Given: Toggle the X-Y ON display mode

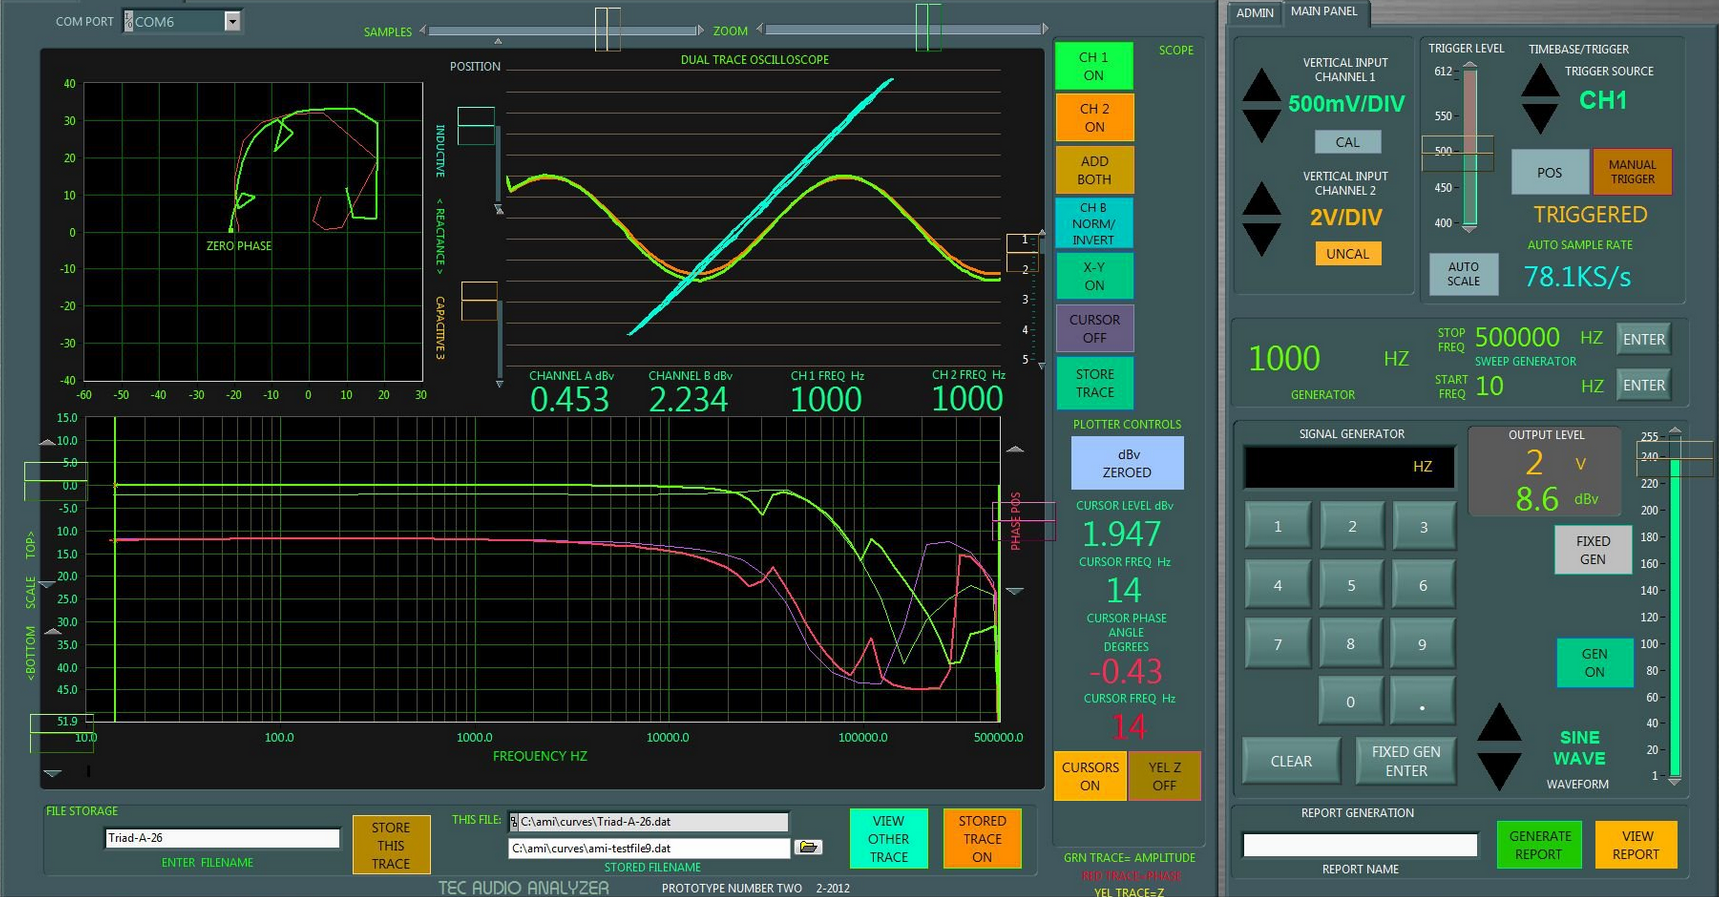Looking at the screenshot, I should [1093, 276].
